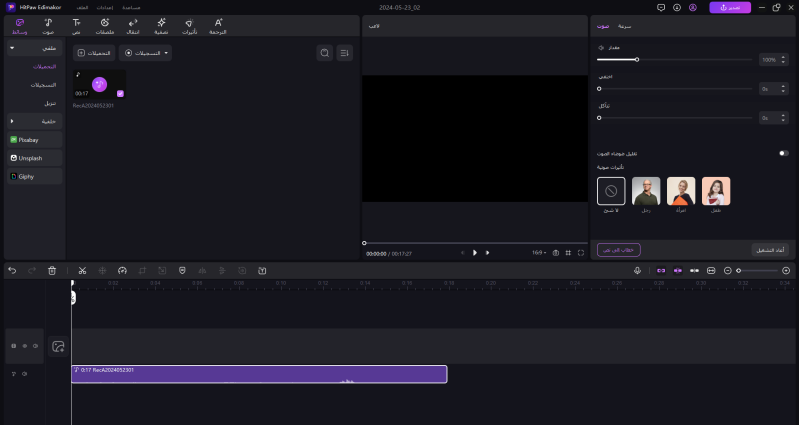This screenshot has width=799, height=425.
Task: Toggle the second purple link-clips icon
Action: (678, 271)
